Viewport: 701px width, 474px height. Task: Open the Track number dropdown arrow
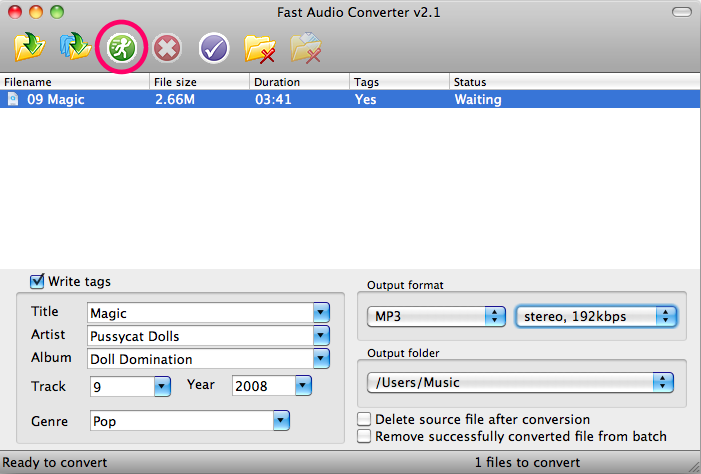click(162, 386)
